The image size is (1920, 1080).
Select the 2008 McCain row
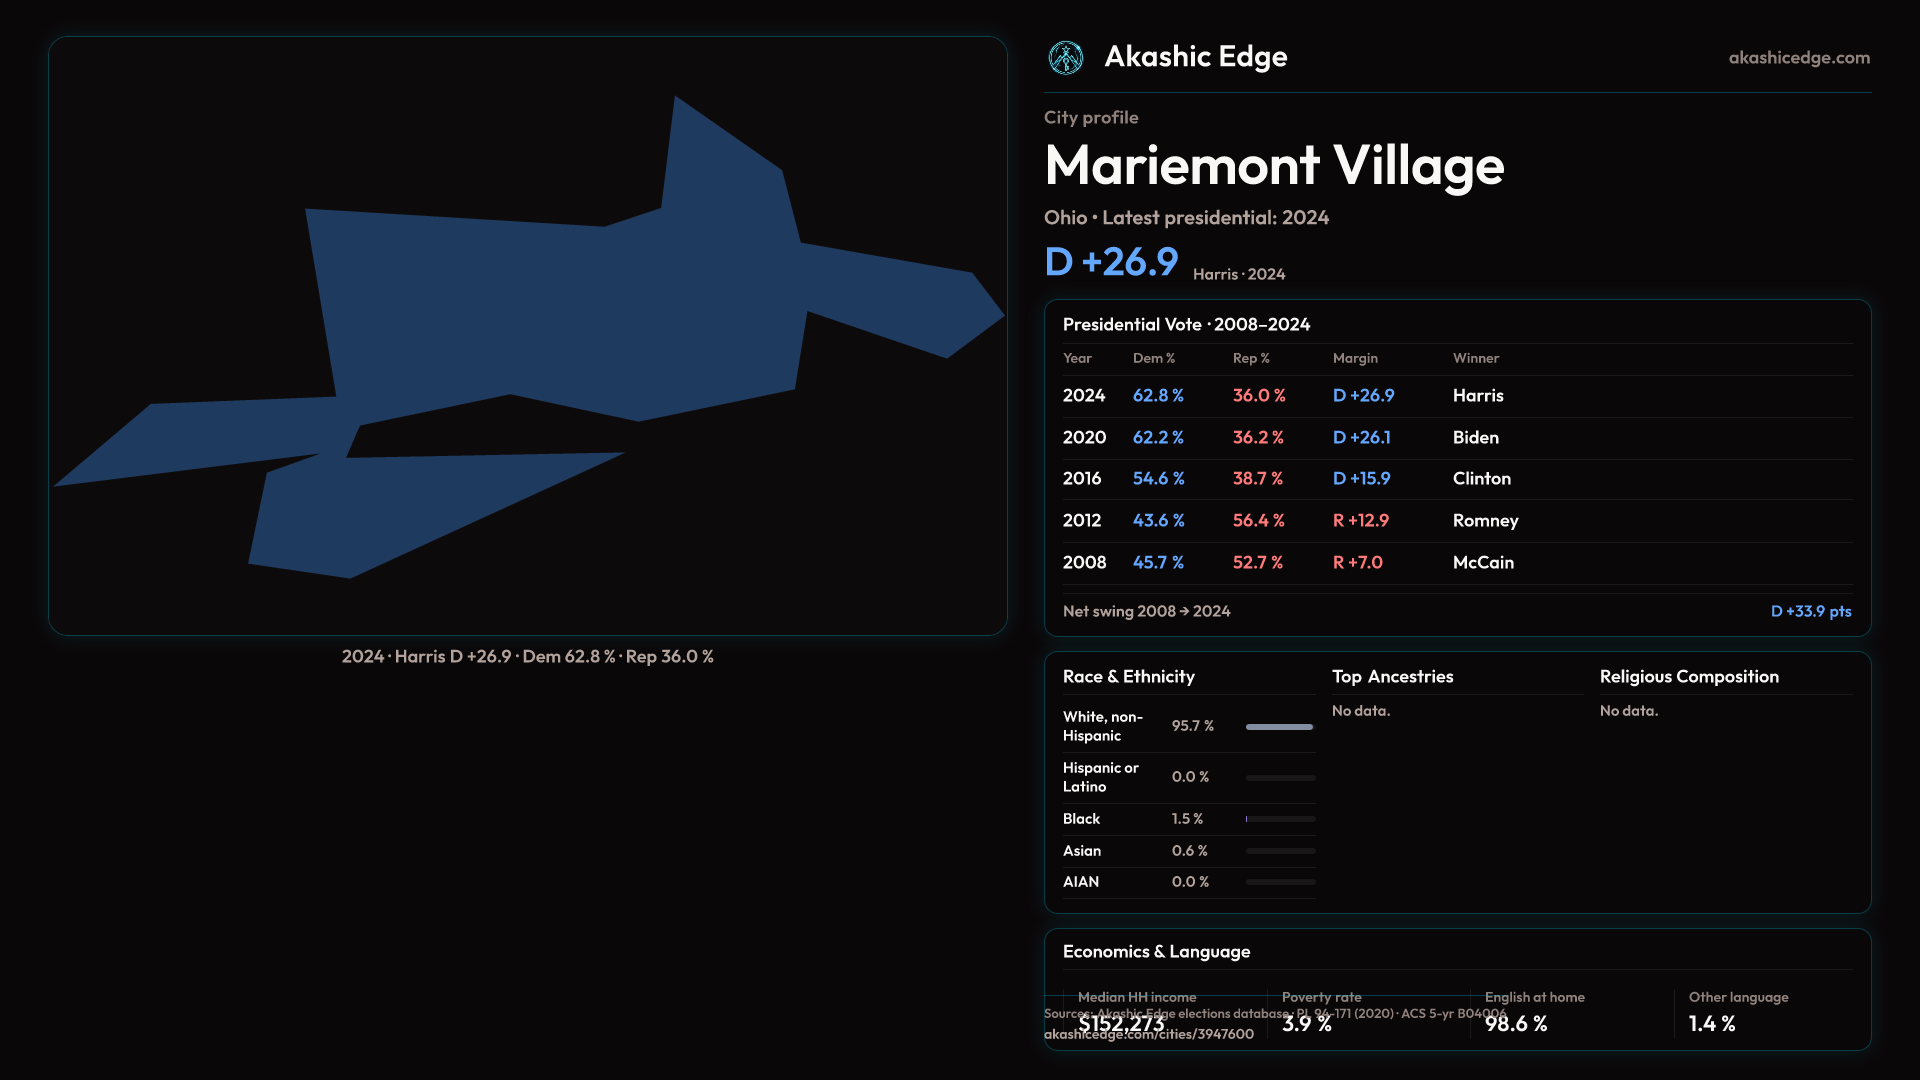(x=1456, y=563)
